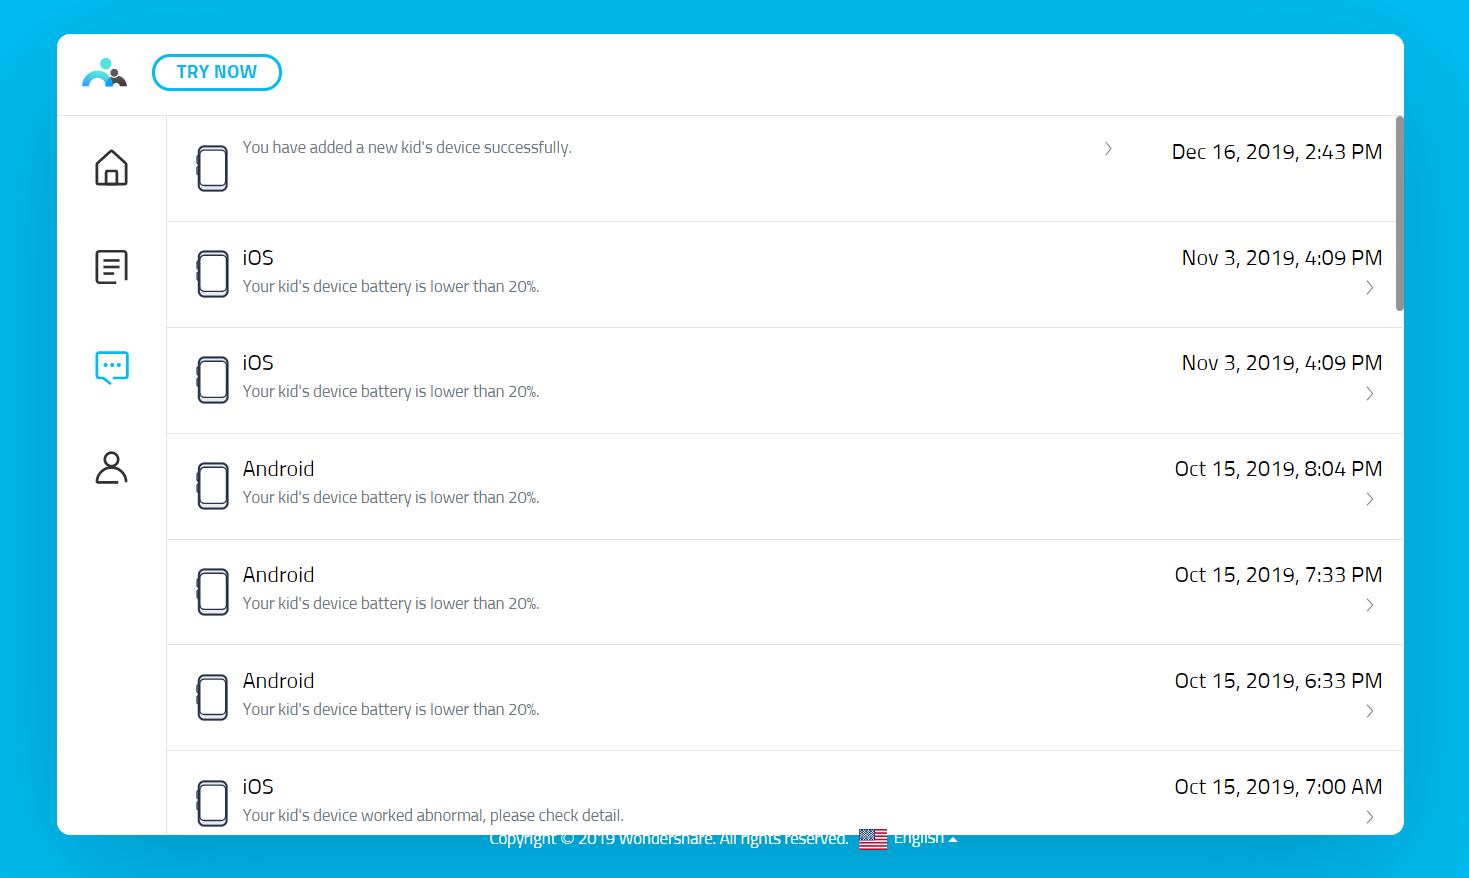Open the English language dropdown
The width and height of the screenshot is (1469, 878).
point(925,839)
